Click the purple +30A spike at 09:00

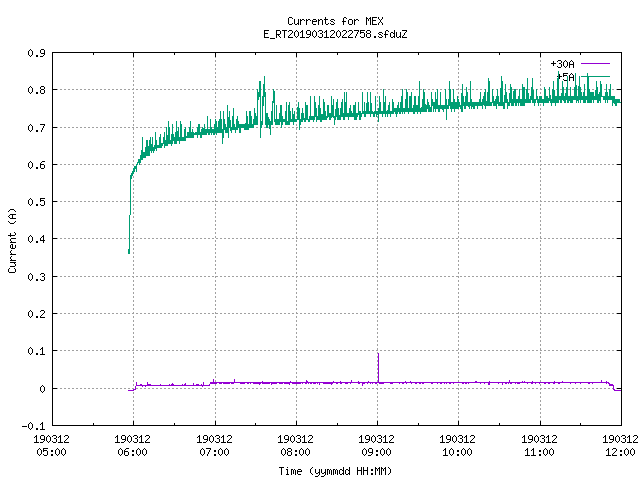(x=378, y=367)
